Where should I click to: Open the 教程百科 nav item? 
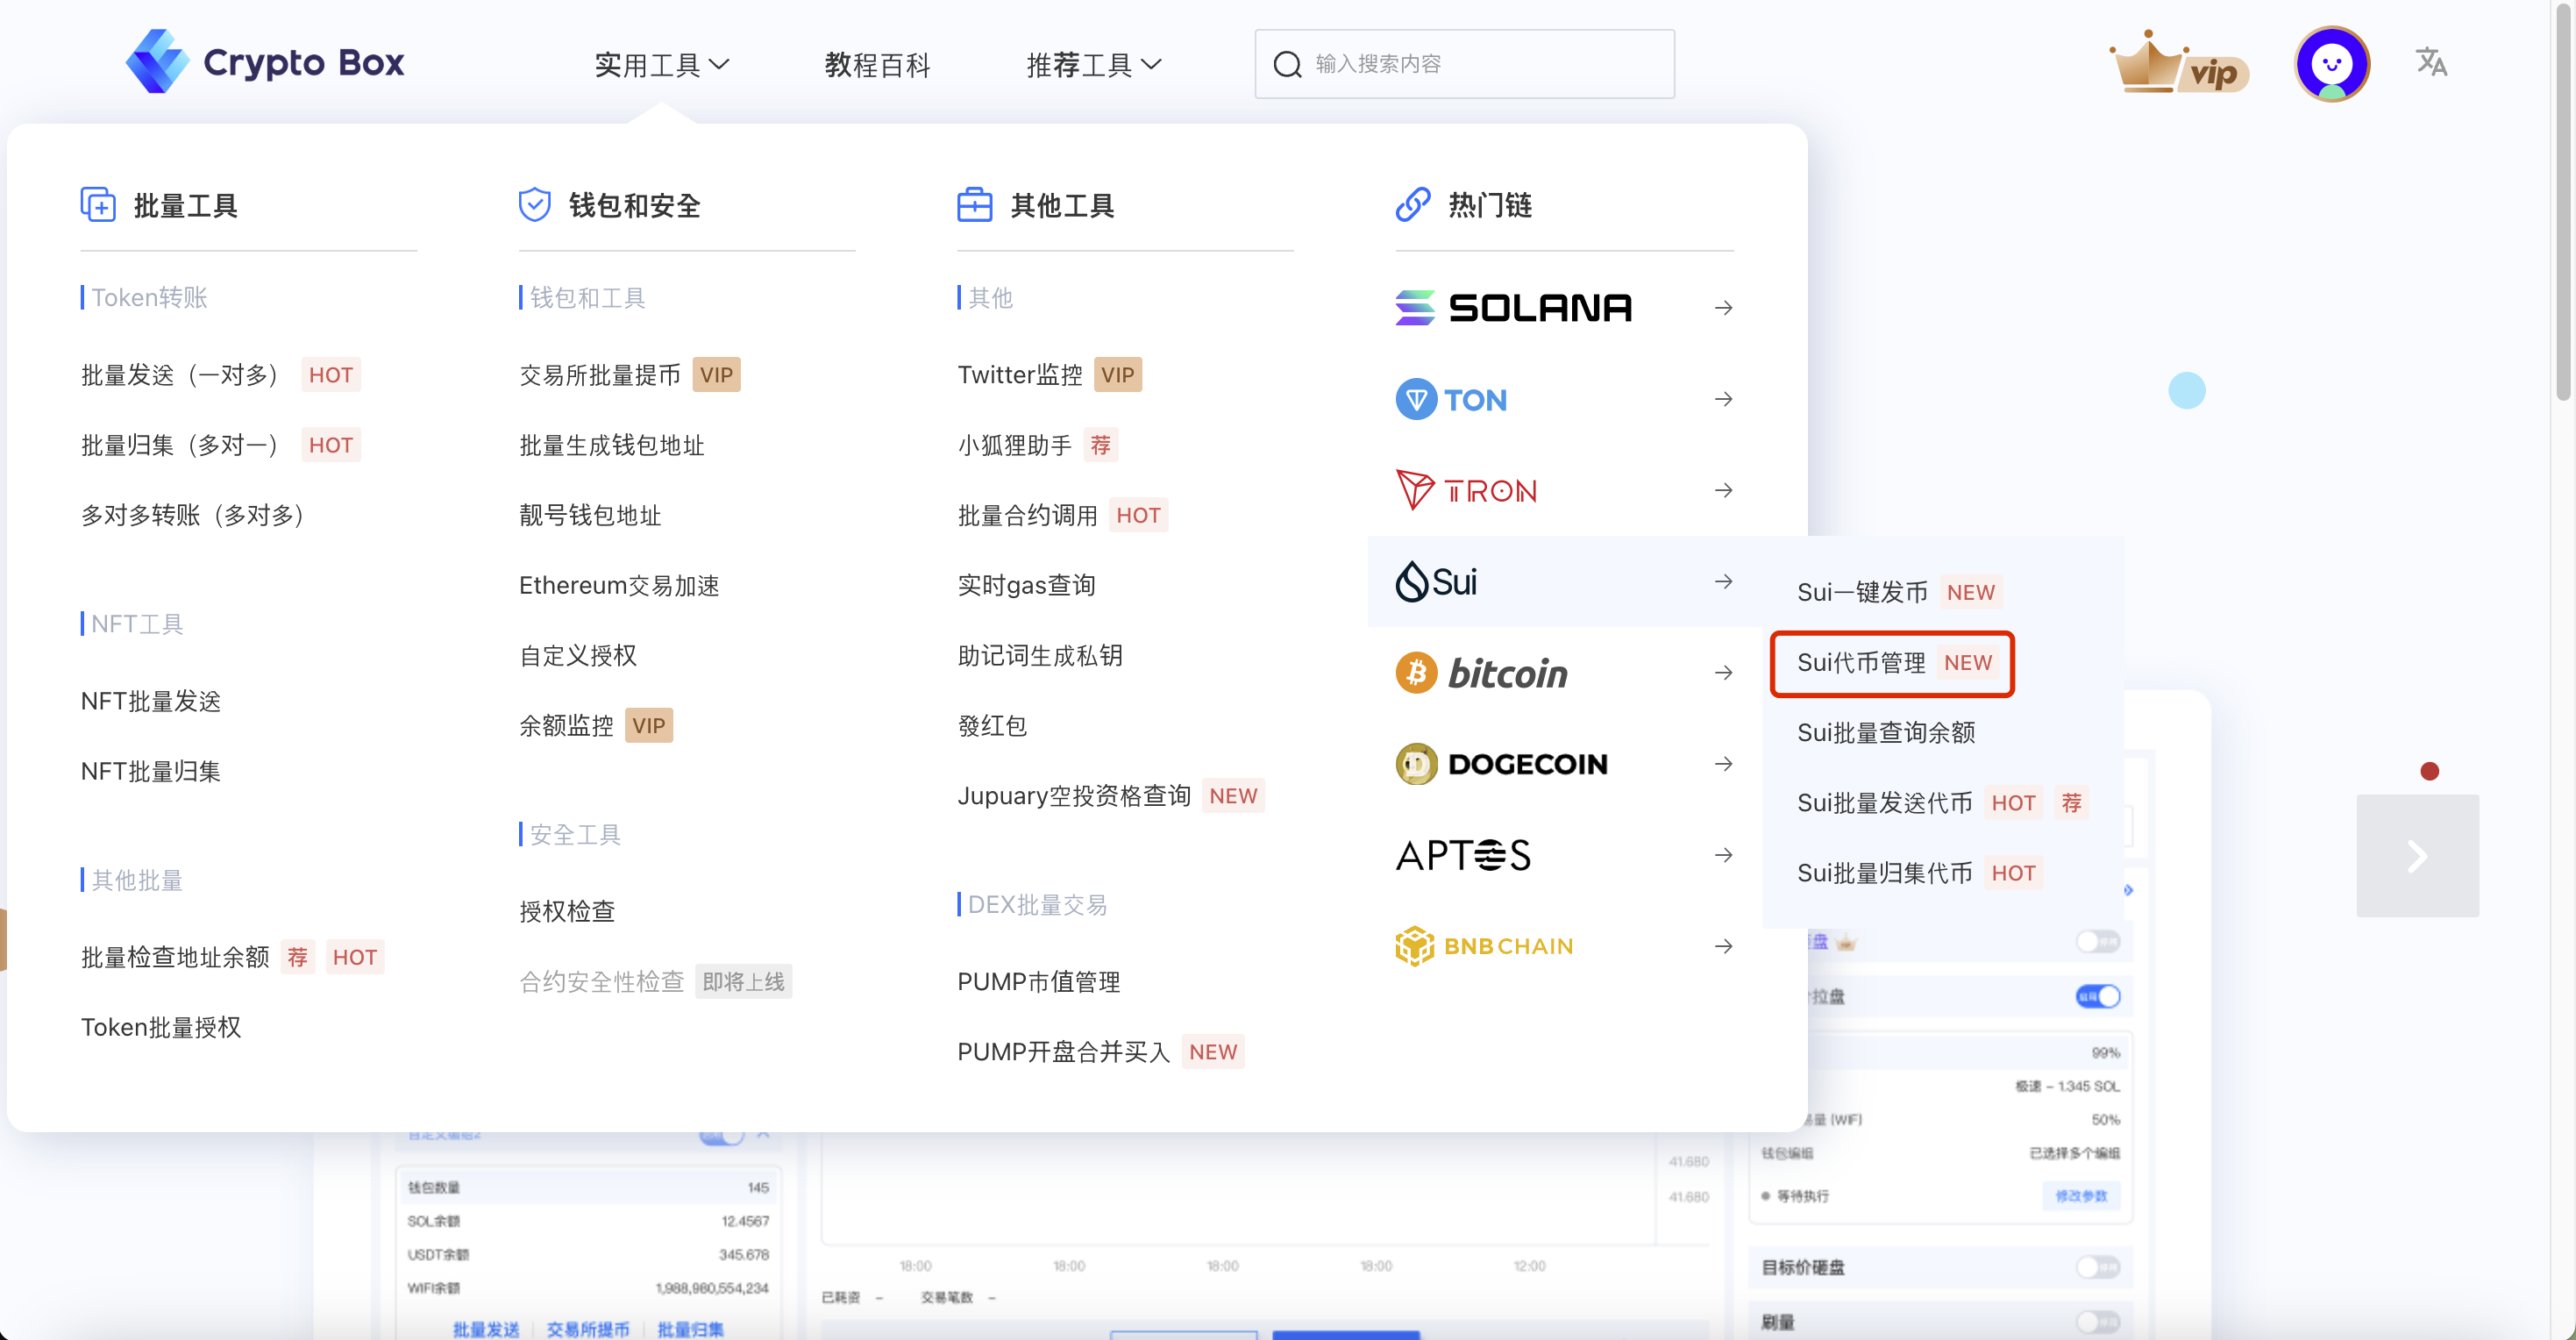click(877, 65)
